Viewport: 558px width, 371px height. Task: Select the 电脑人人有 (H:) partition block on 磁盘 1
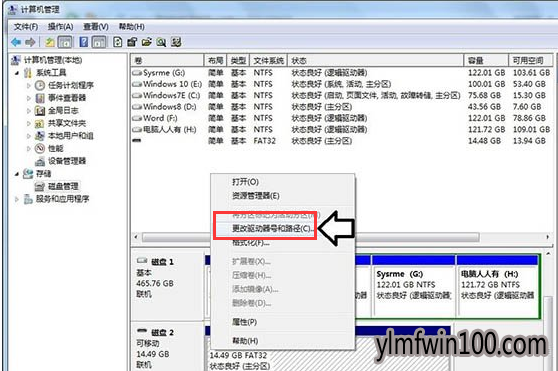coord(498,286)
